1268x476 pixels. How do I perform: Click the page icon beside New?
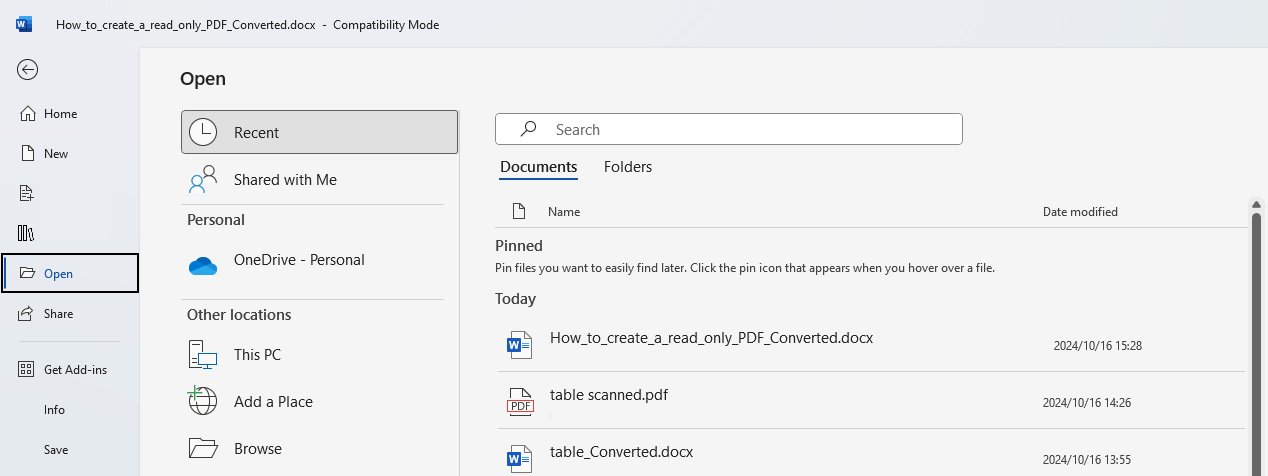28,154
